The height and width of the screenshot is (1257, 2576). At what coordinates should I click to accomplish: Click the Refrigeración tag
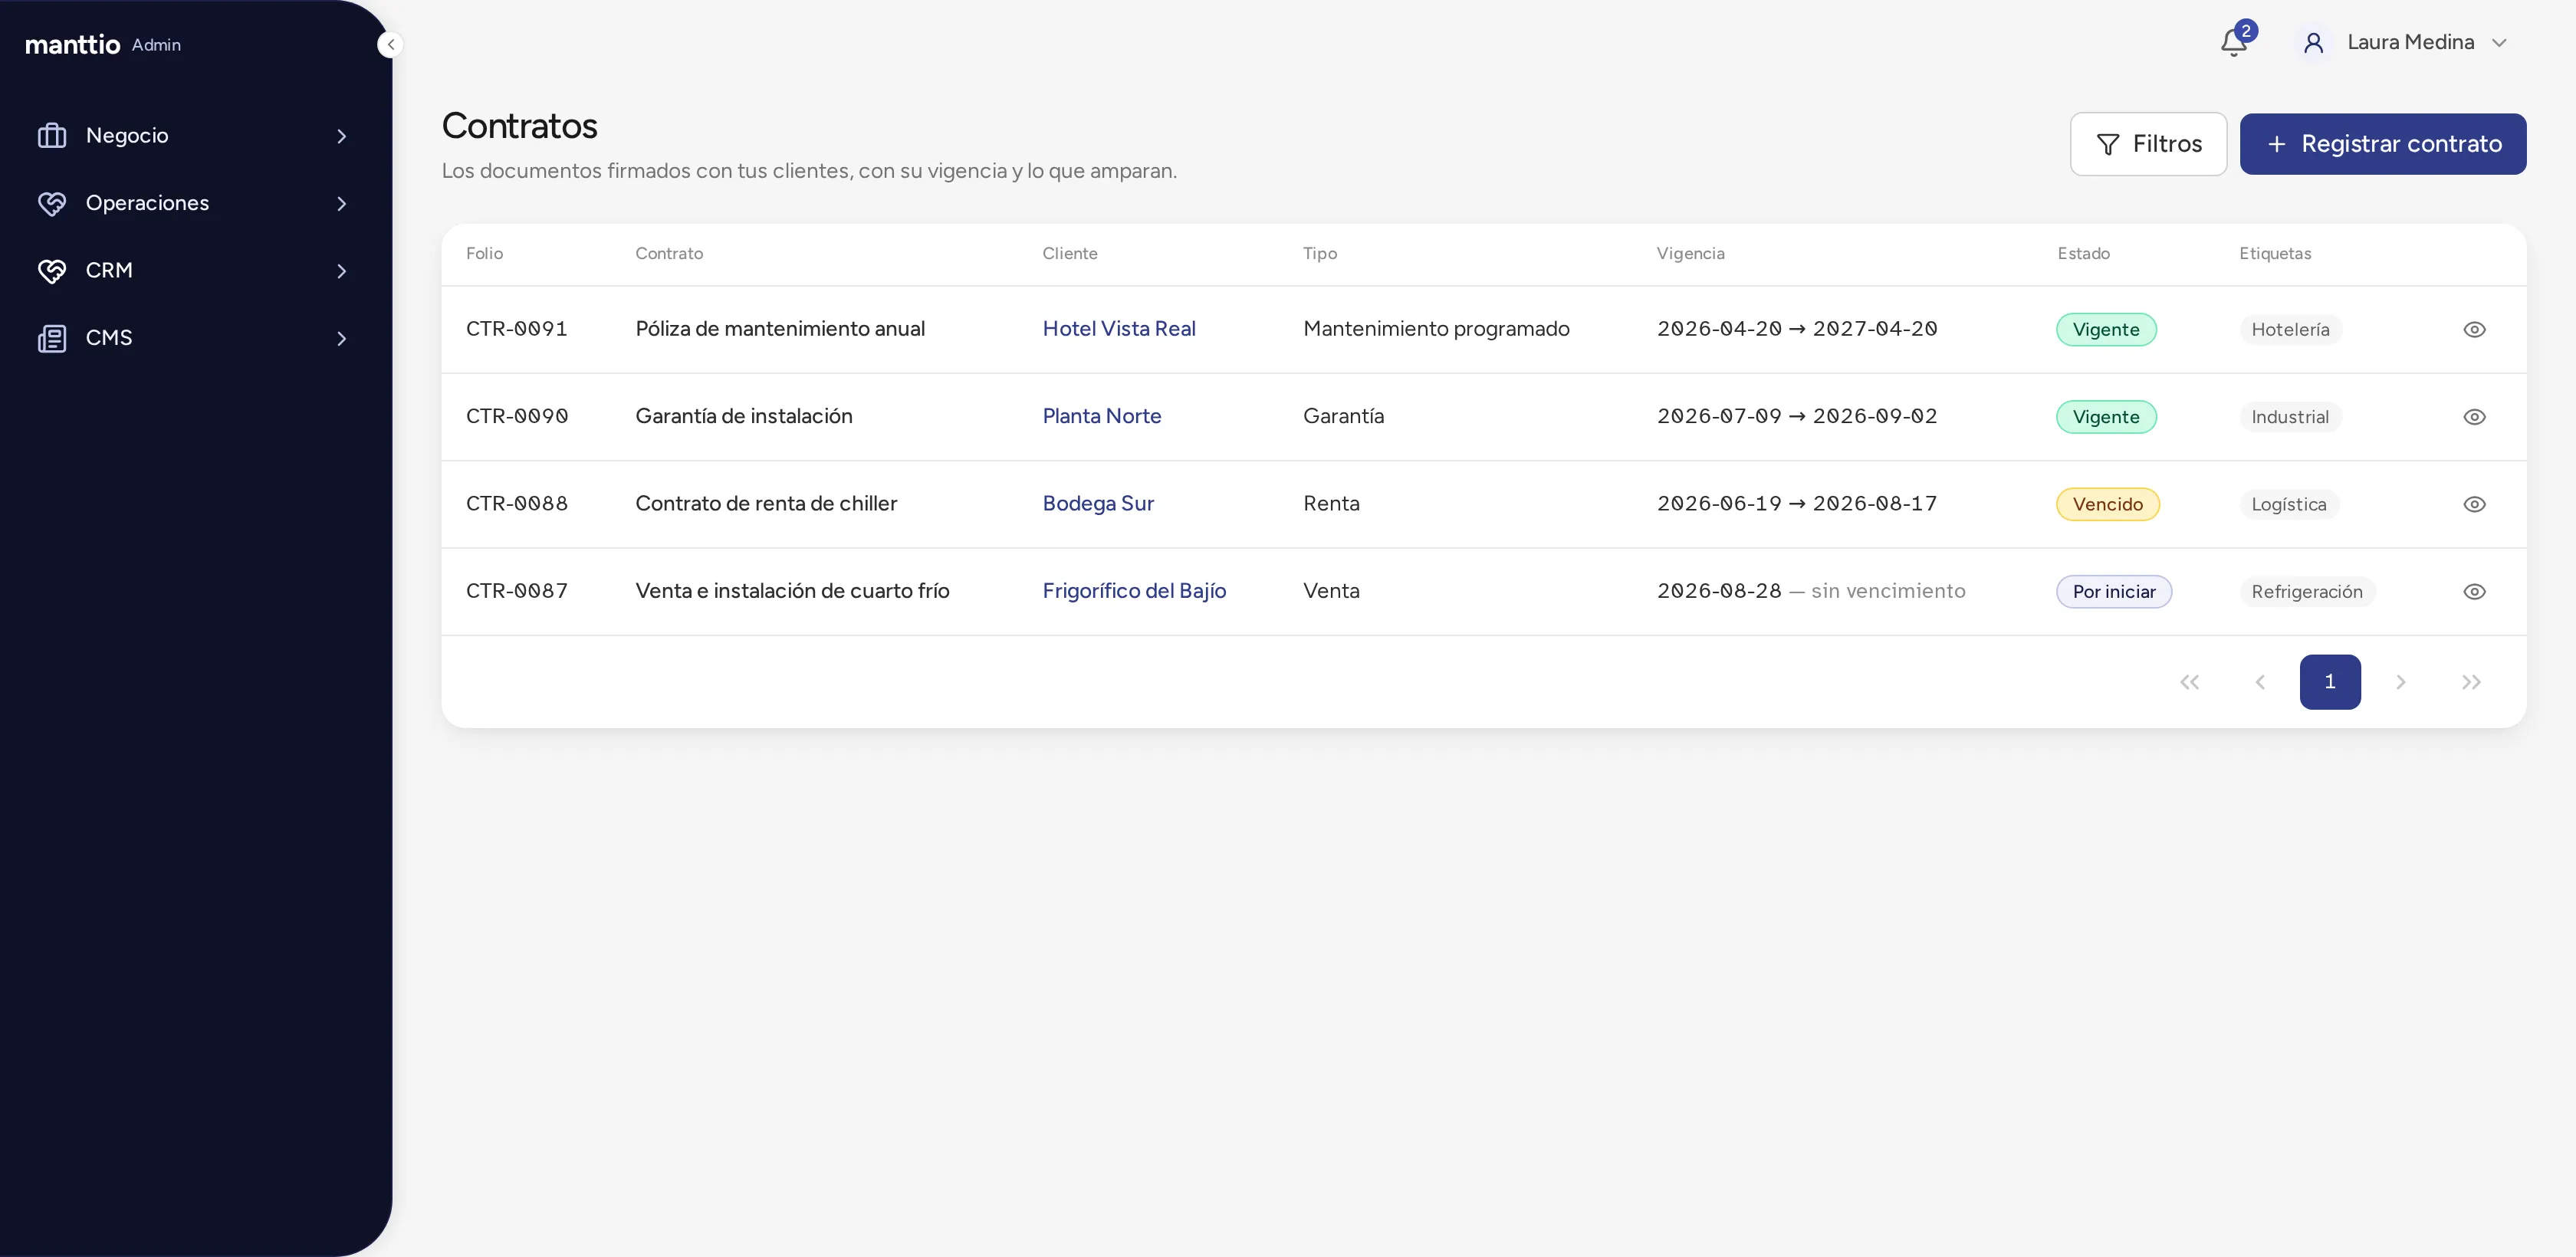(2307, 591)
